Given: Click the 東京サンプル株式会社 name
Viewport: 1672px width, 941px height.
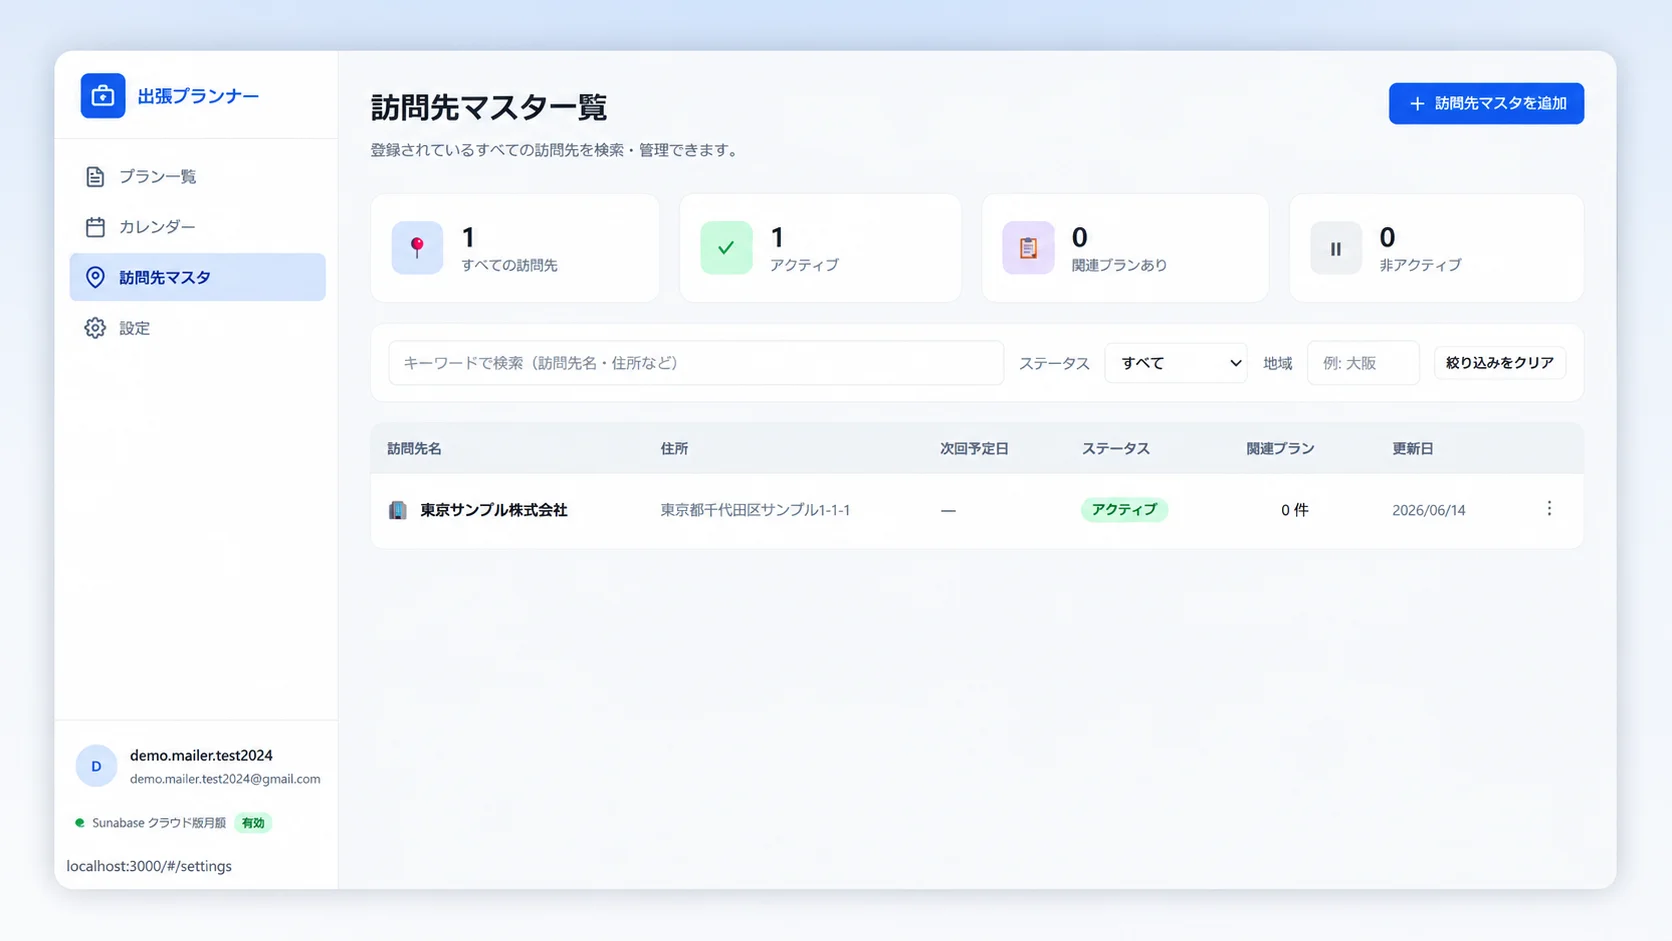Looking at the screenshot, I should coord(494,510).
